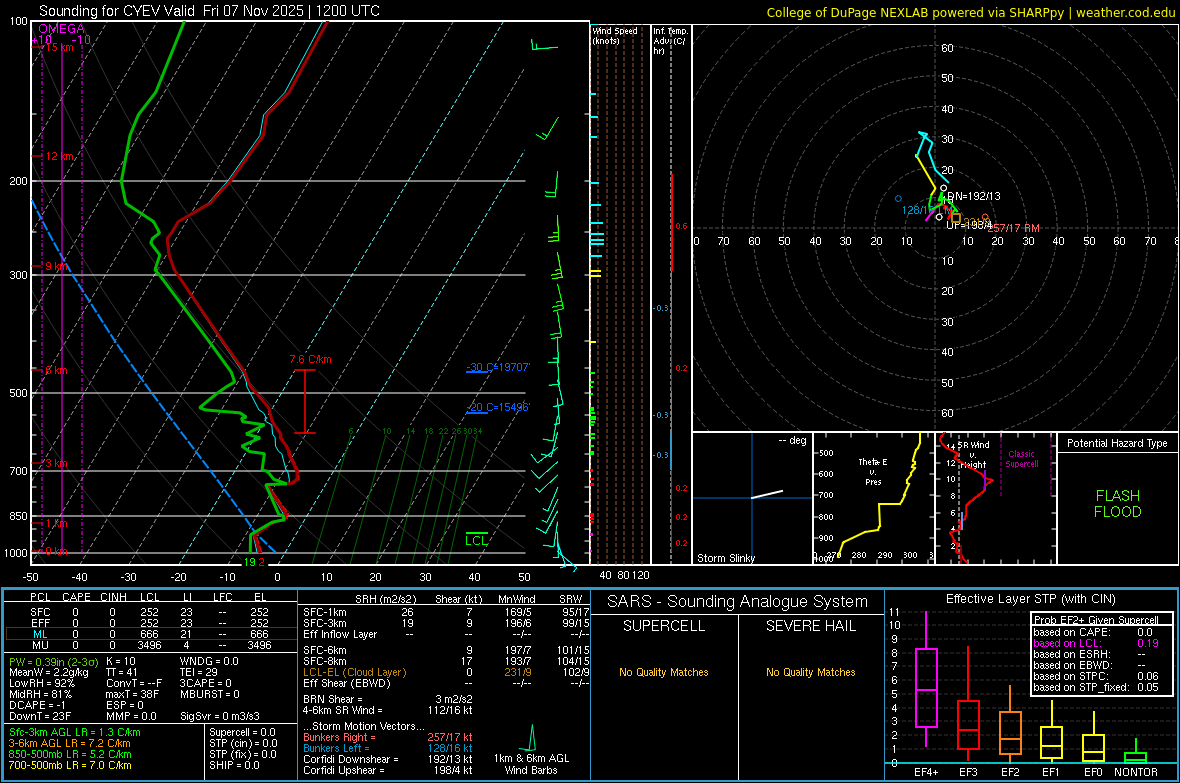Select the red 7.6 C/km lapse rate label
The height and width of the screenshot is (783, 1180).
pos(310,359)
